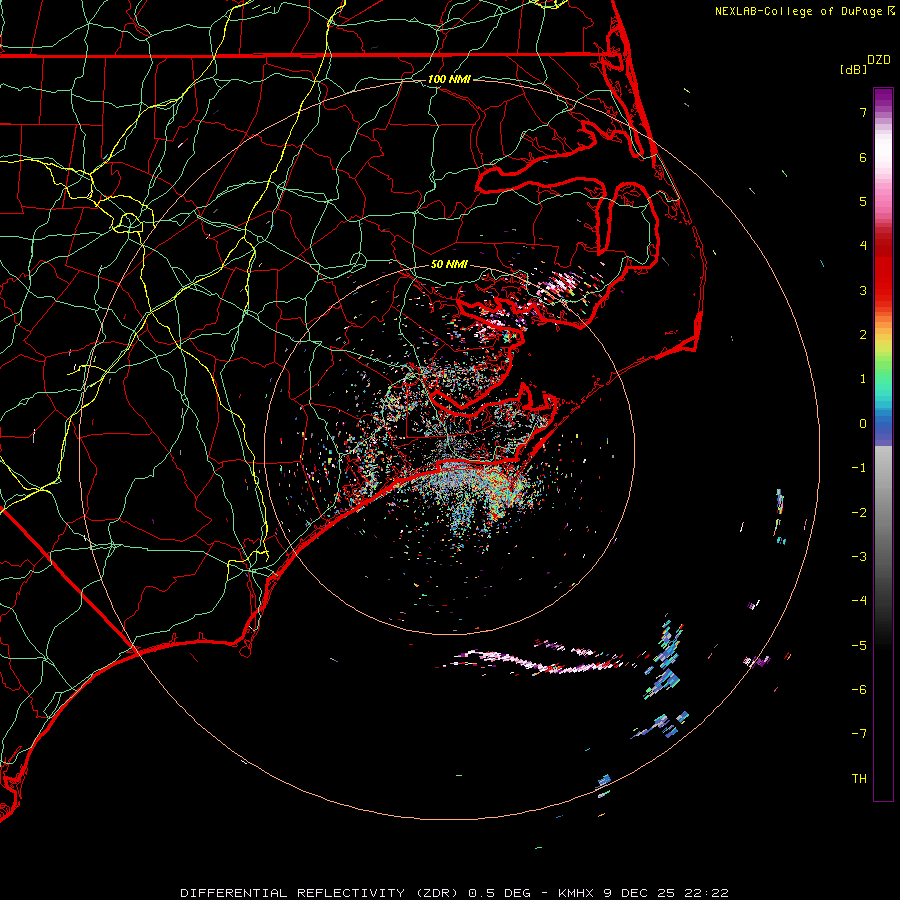Click the -5 dB scale label
Screen dimensions: 900x900
tap(859, 645)
